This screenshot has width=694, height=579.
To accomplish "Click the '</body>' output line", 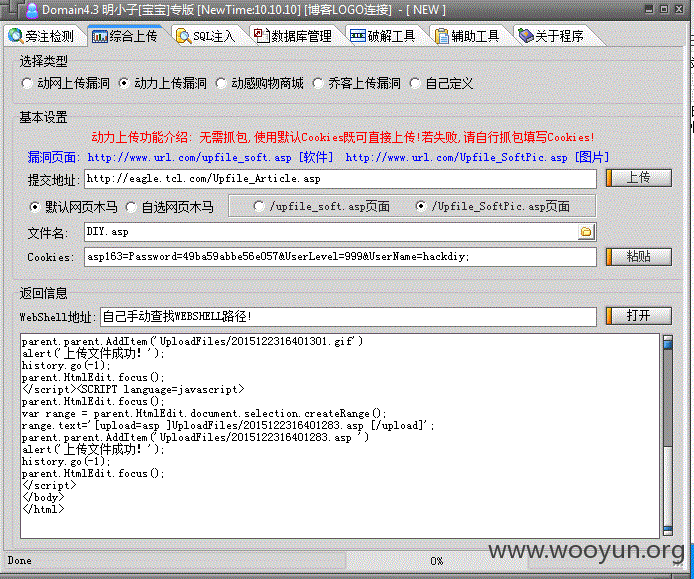I will coord(43,498).
